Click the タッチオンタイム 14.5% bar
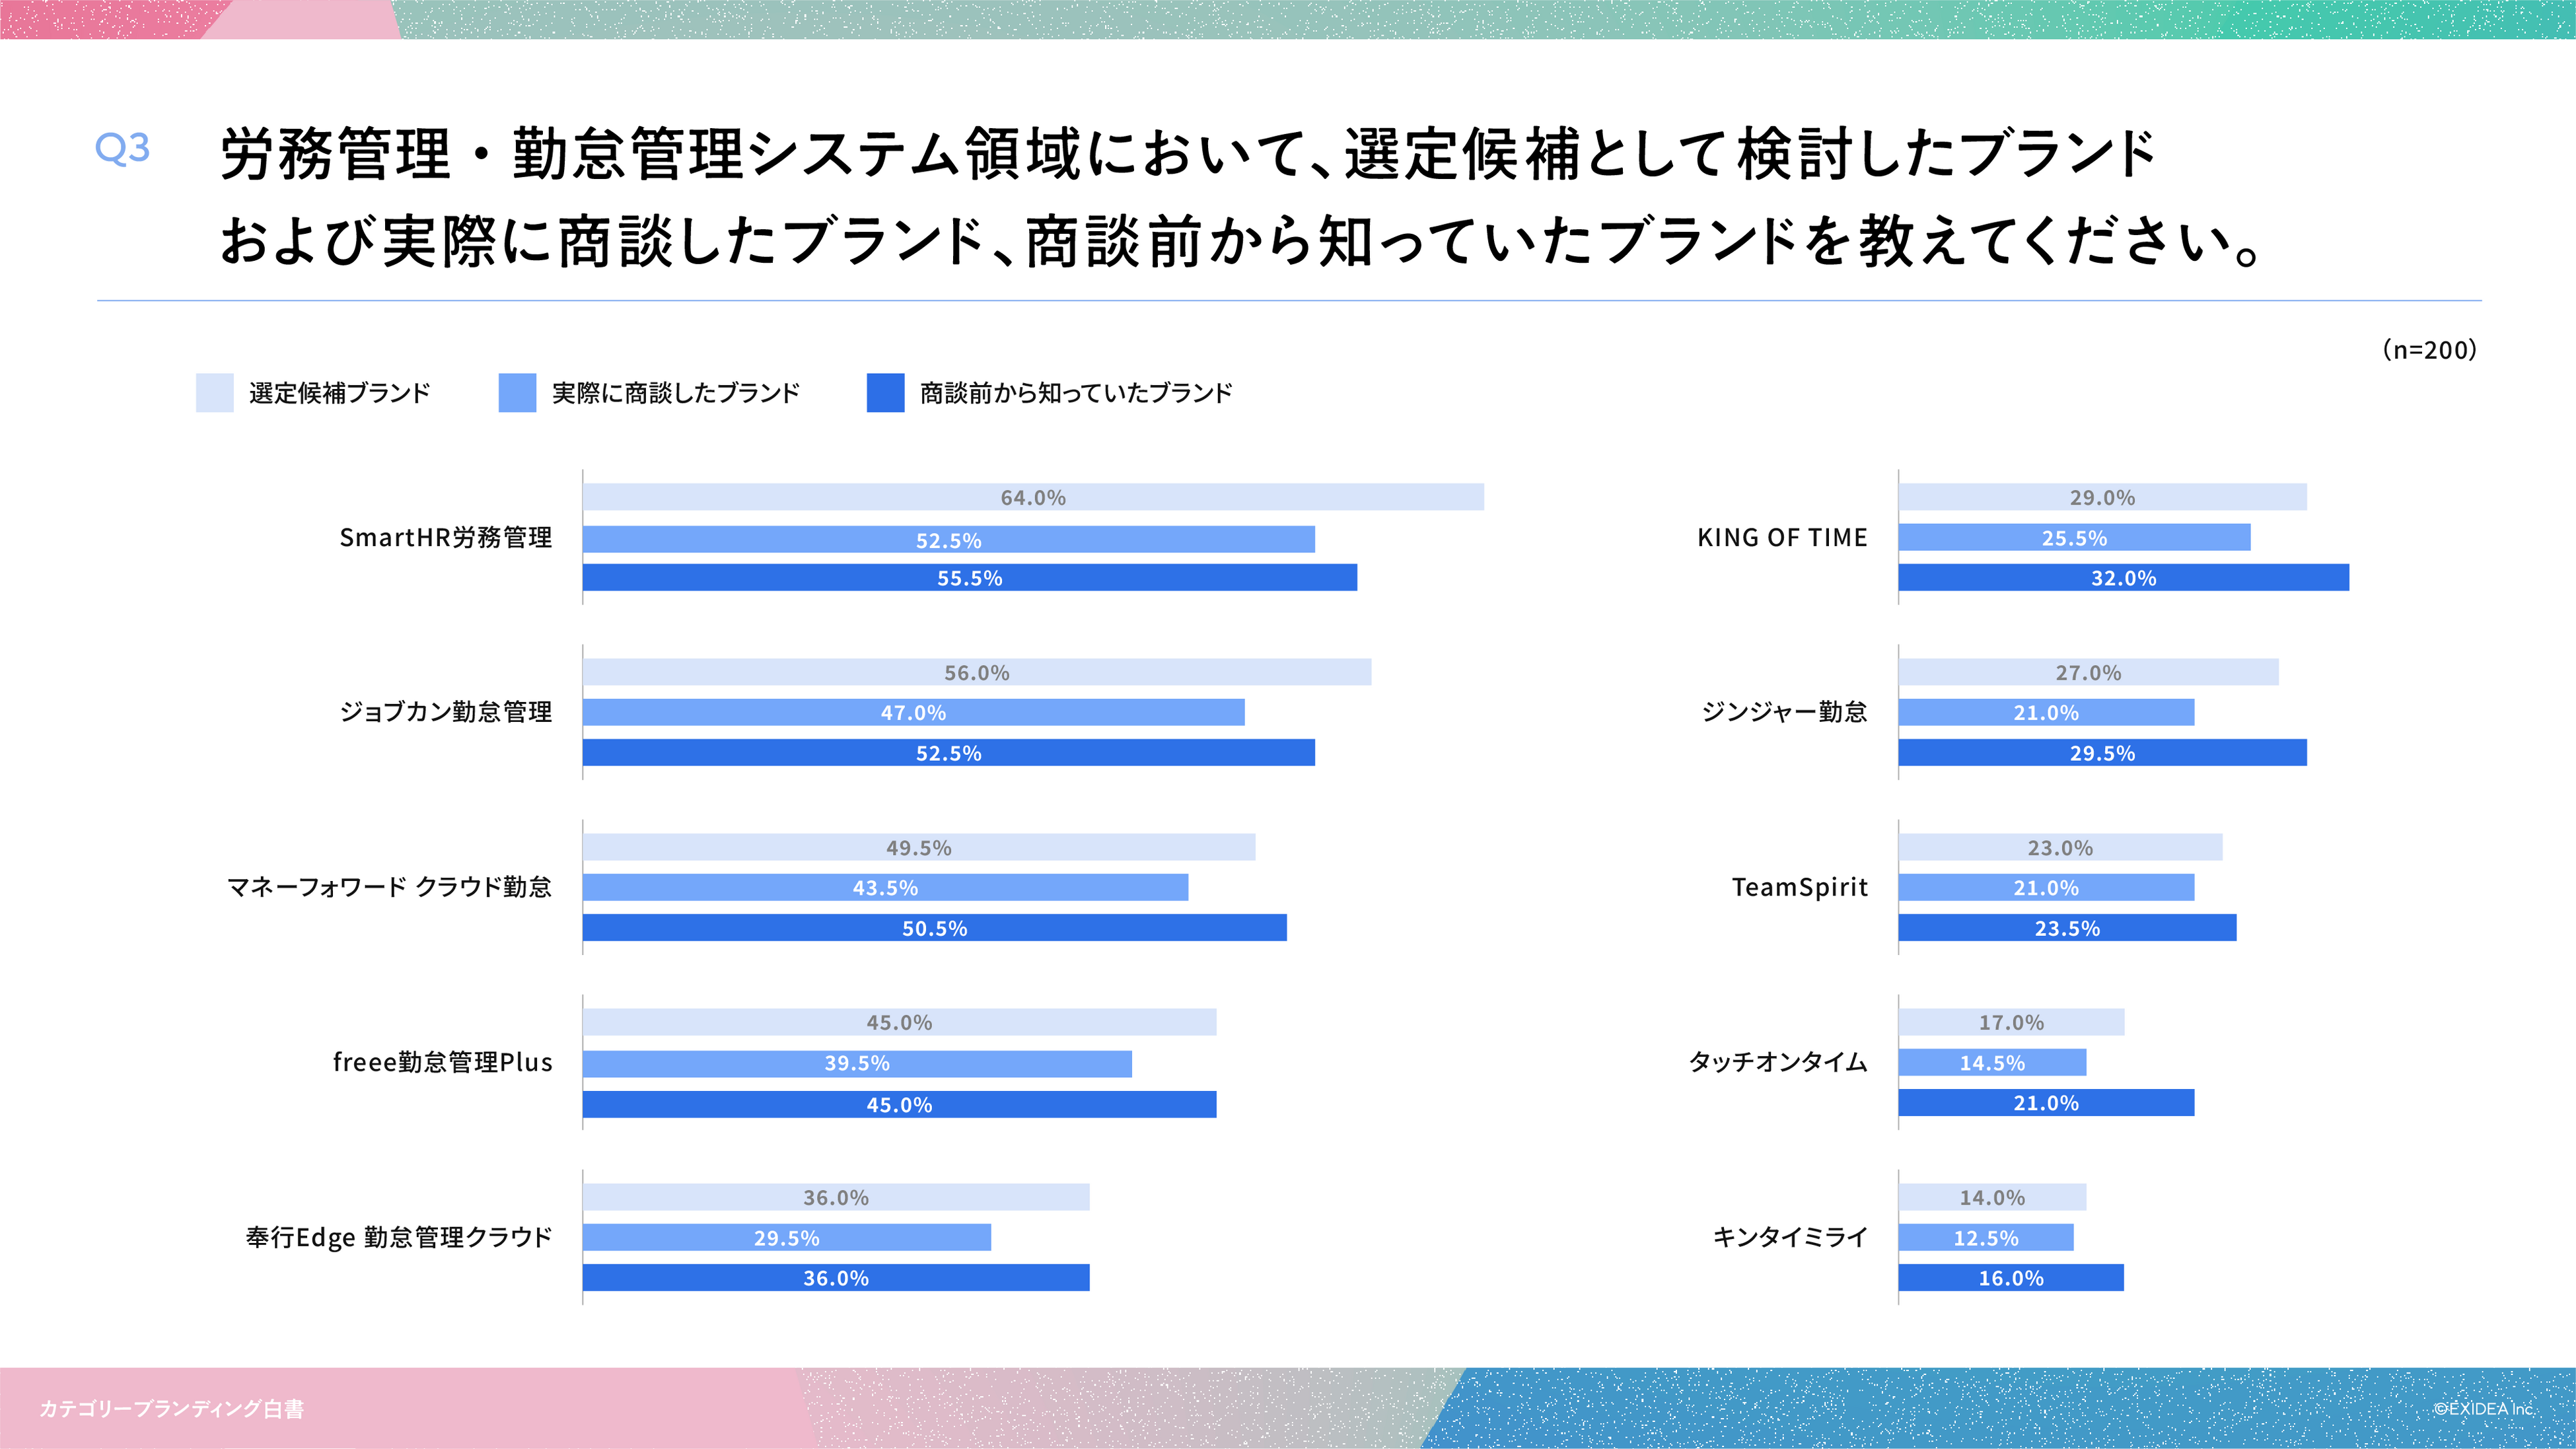Viewport: 2576px width, 1449px height. pyautogui.click(x=1992, y=1063)
